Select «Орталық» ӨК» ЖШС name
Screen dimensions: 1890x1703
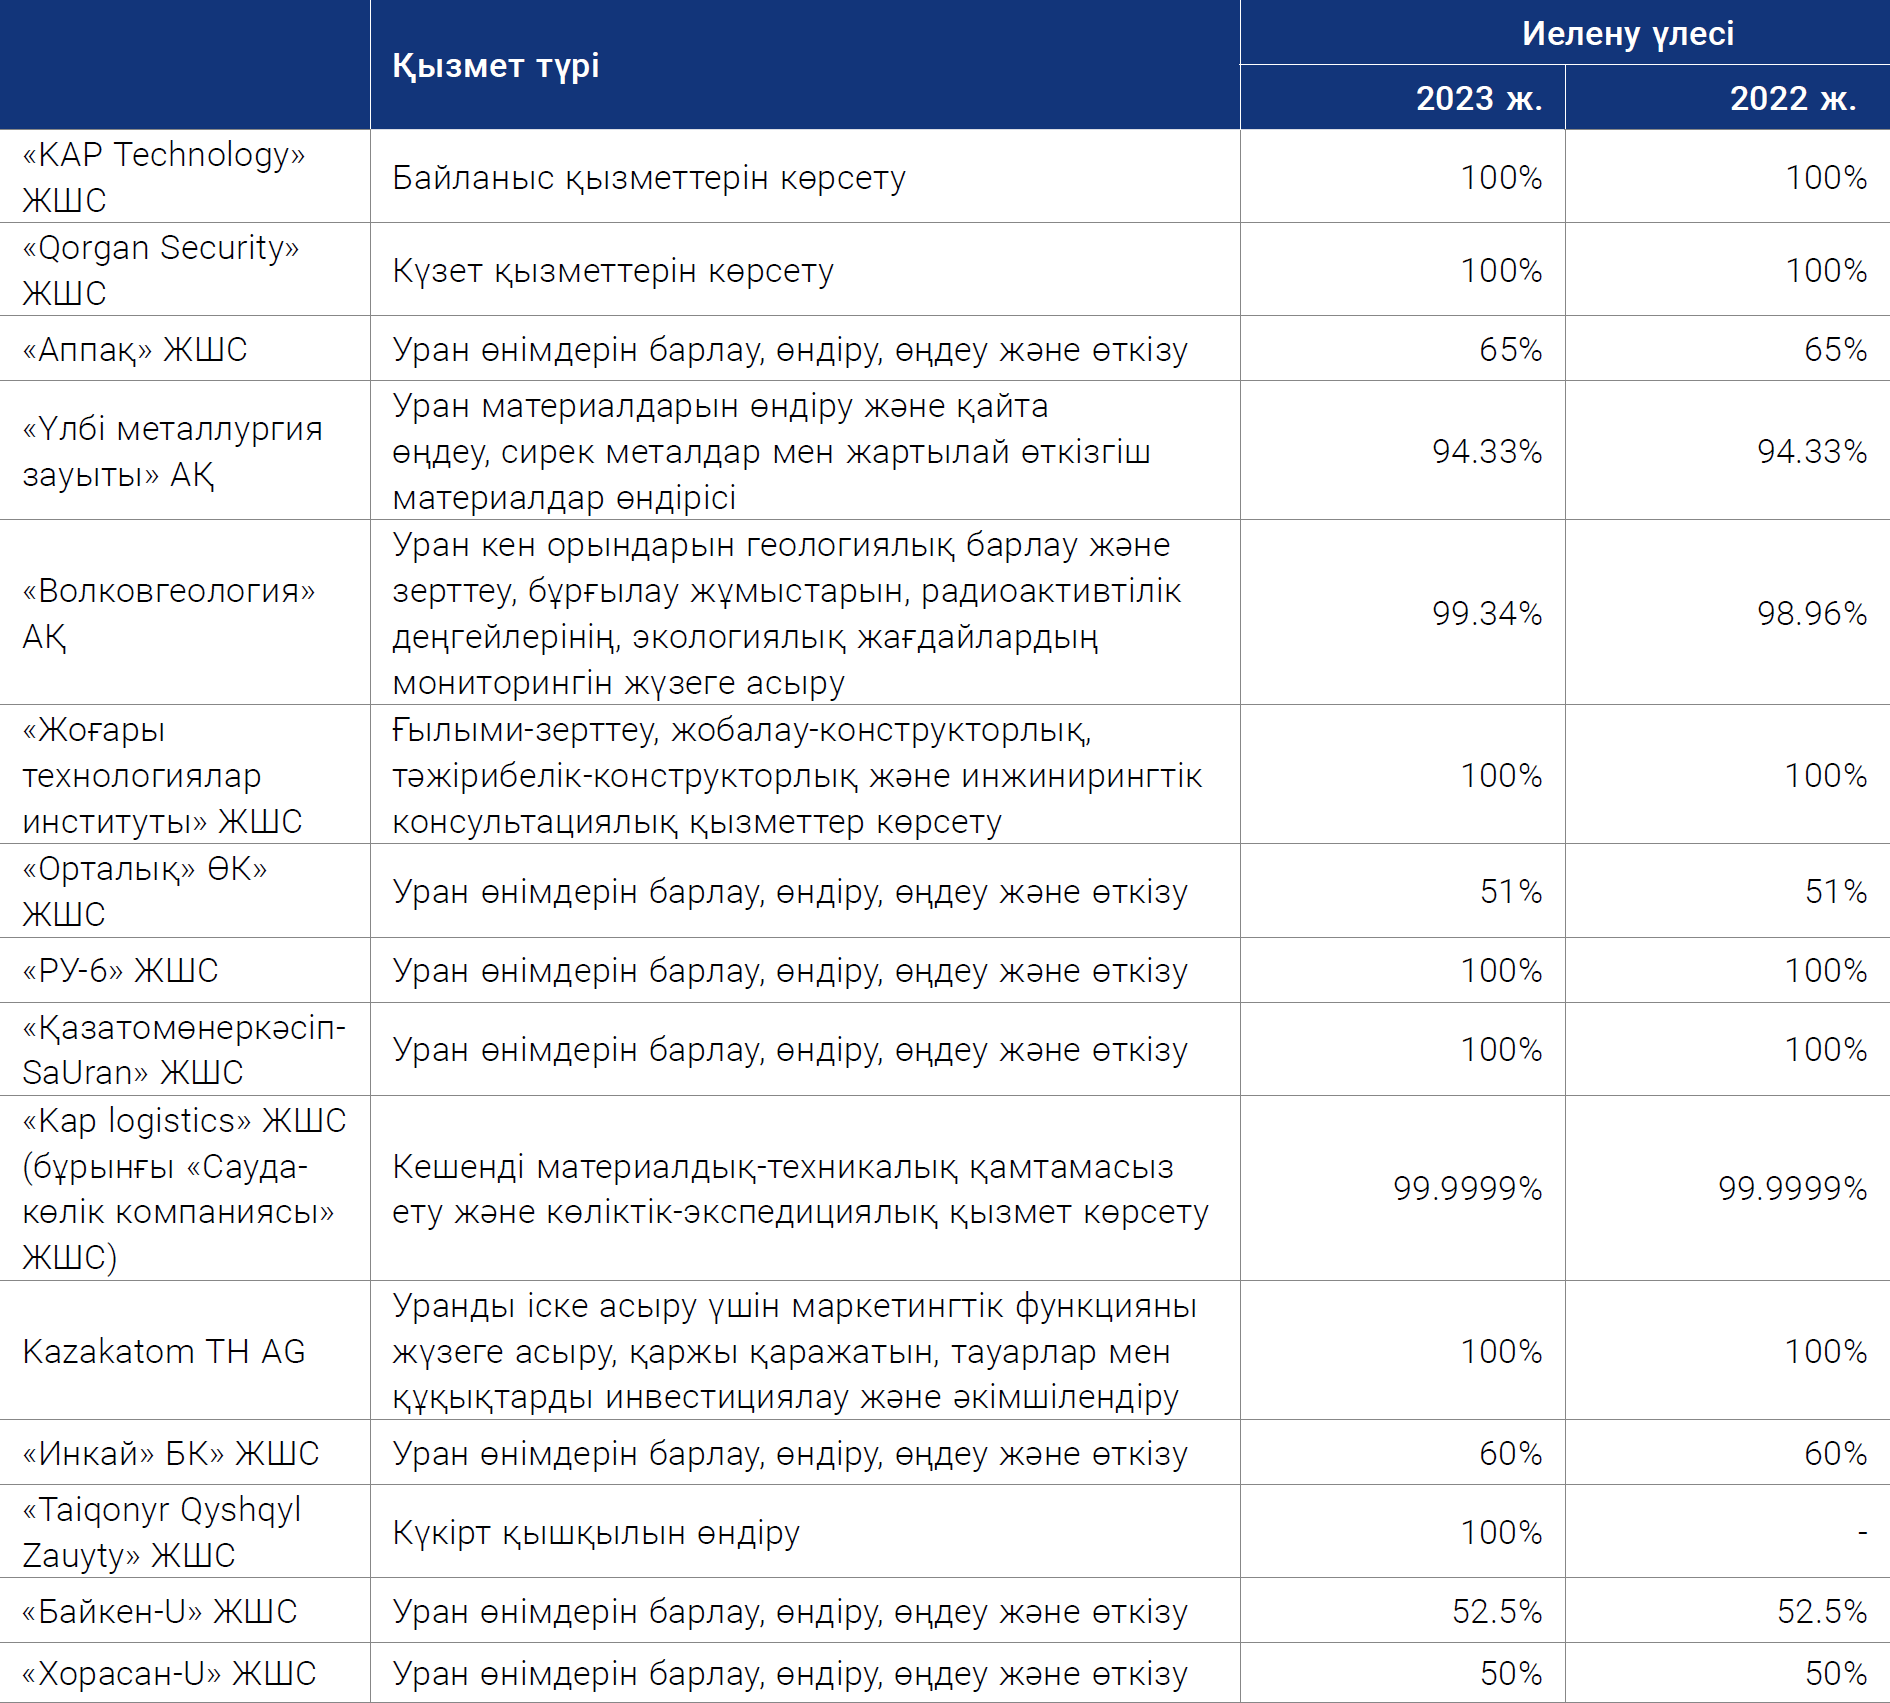click(145, 891)
